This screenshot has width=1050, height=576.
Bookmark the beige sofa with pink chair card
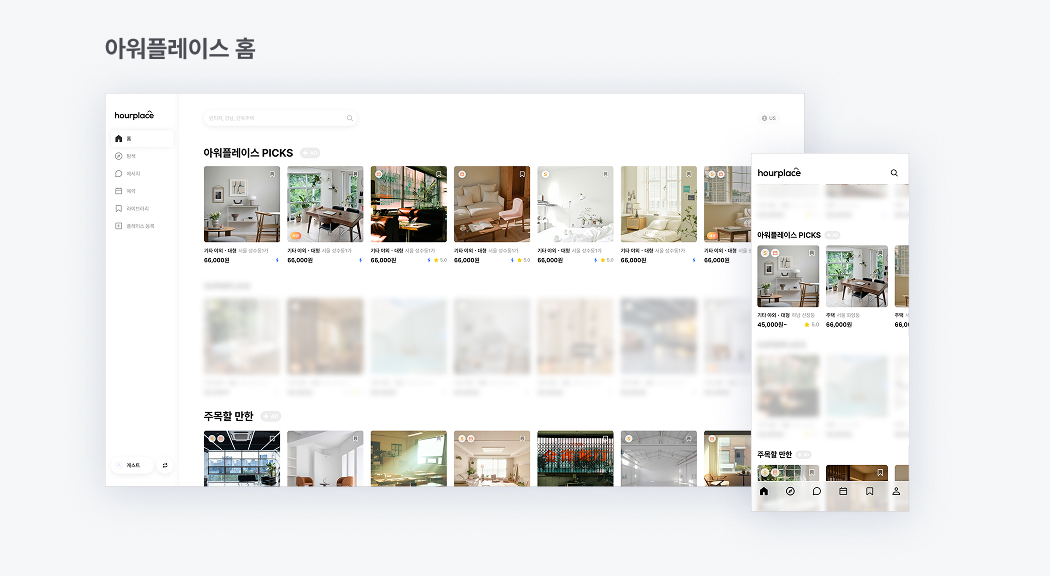(x=522, y=174)
